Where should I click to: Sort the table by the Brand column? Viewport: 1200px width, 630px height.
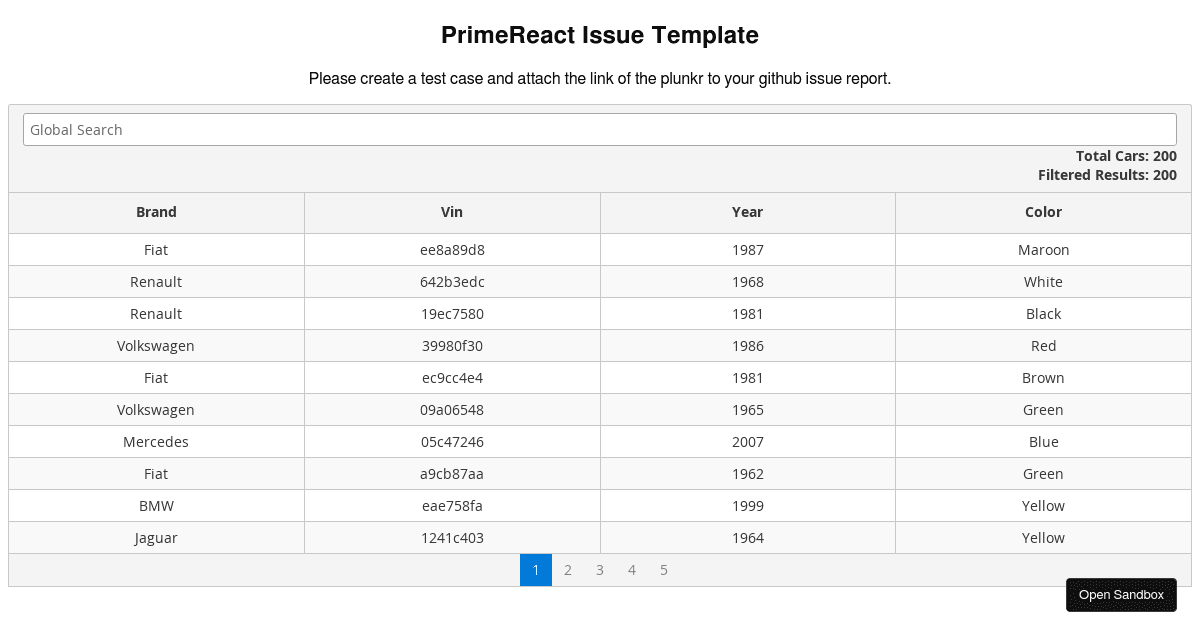pyautogui.click(x=156, y=212)
